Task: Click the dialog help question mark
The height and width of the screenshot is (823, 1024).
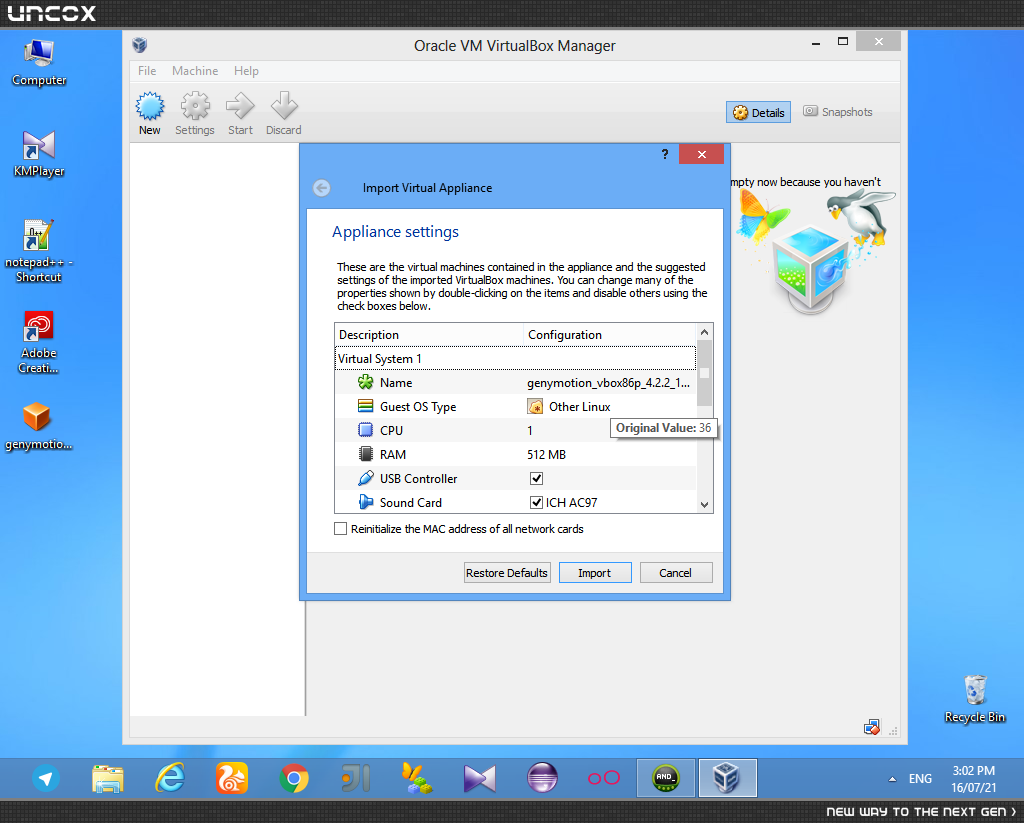Action: 665,154
